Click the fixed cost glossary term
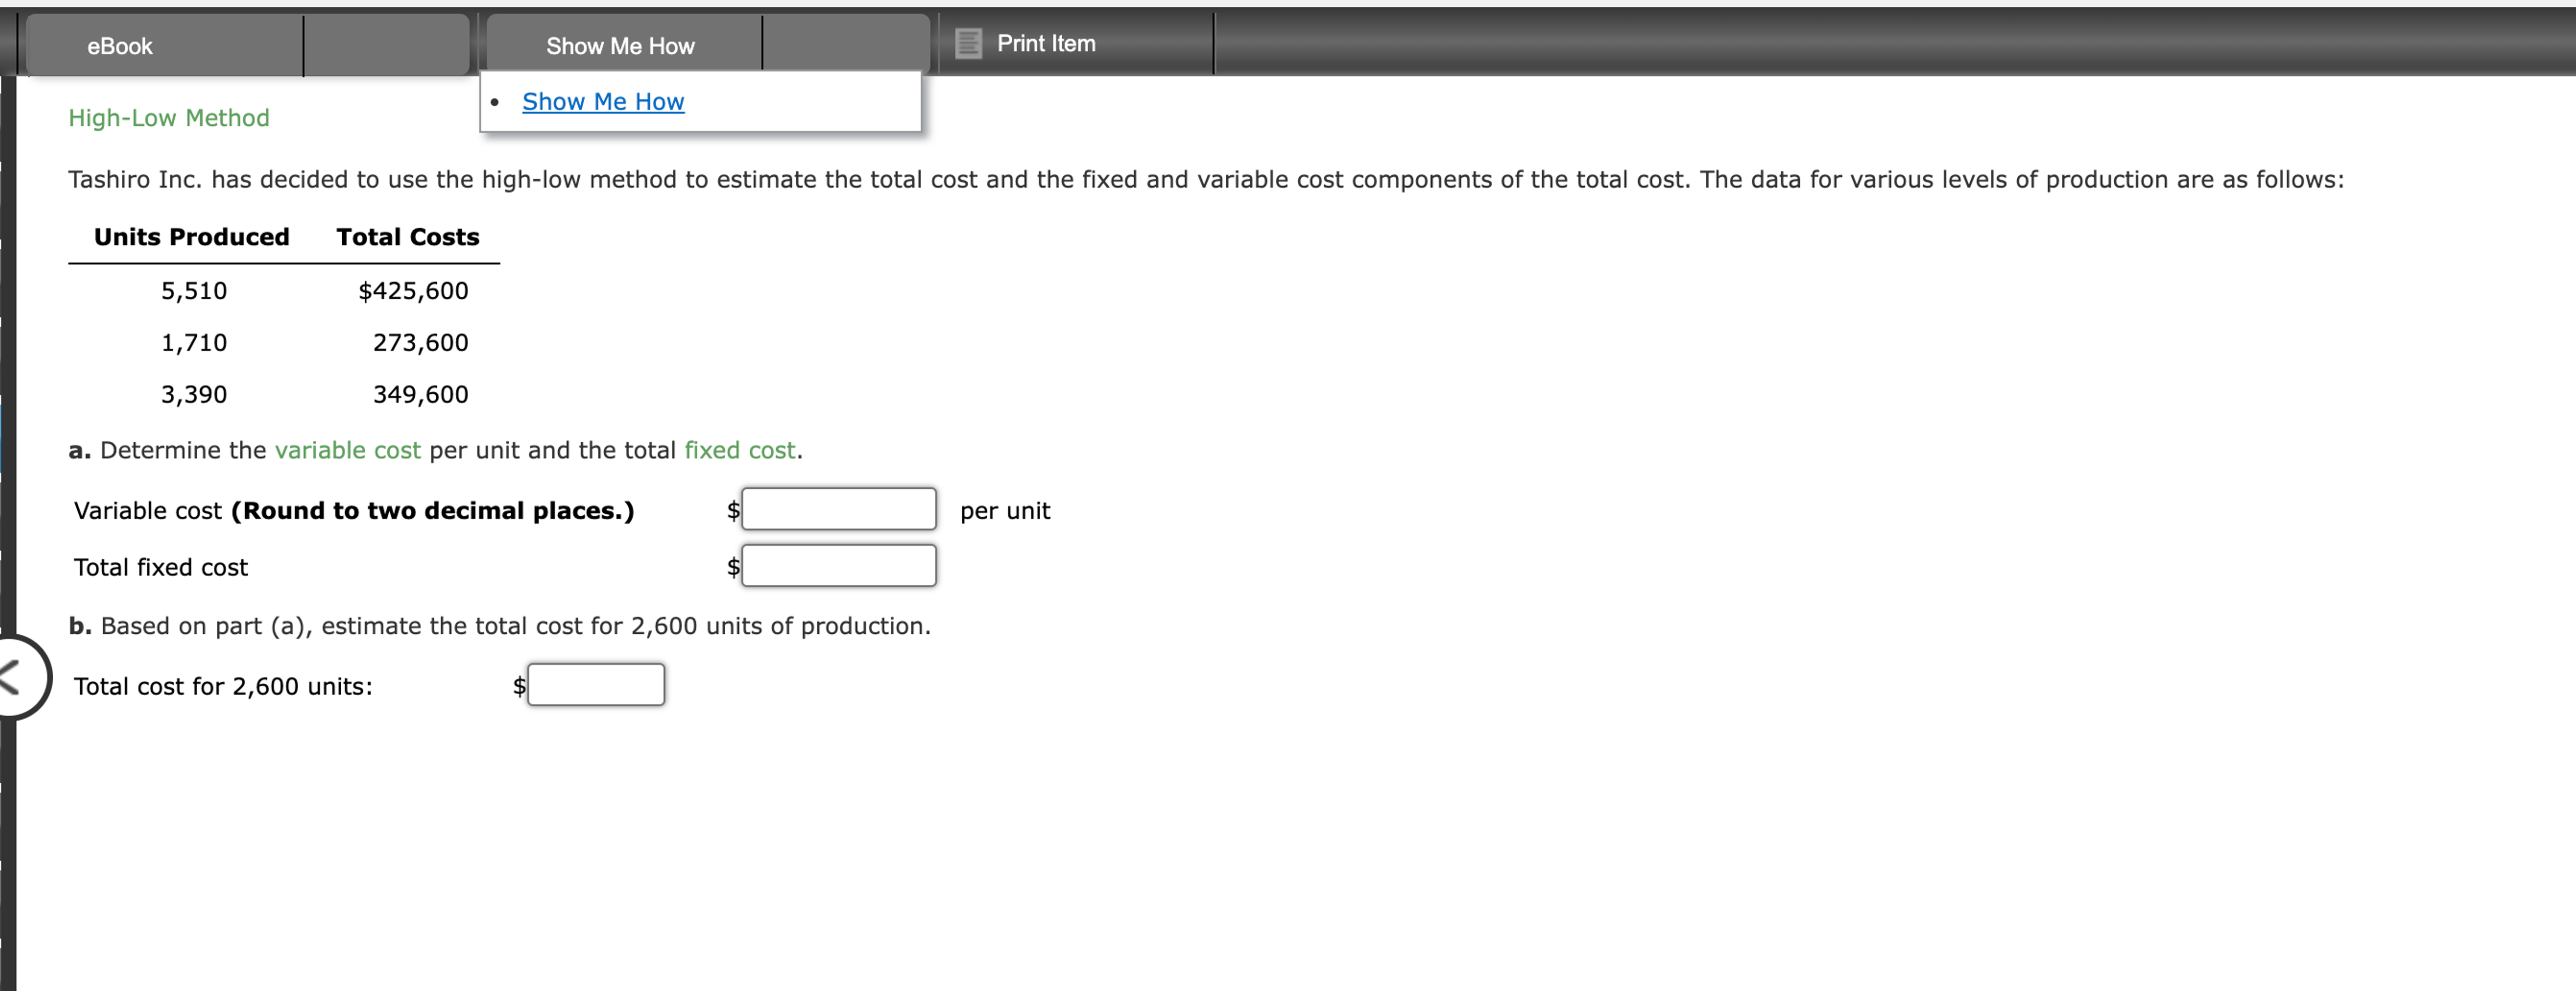 click(740, 450)
